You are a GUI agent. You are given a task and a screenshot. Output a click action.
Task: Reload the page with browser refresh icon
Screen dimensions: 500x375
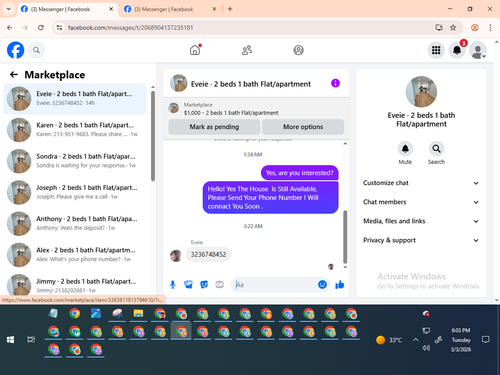41,28
